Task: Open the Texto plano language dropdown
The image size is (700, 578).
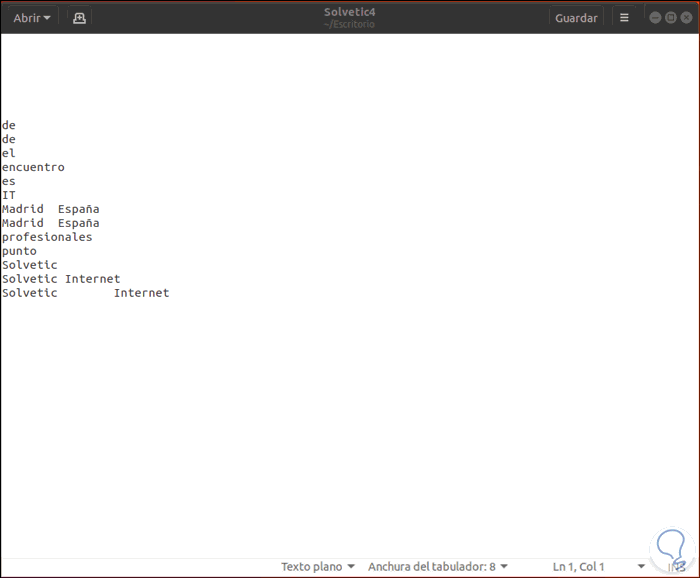Action: pyautogui.click(x=317, y=566)
